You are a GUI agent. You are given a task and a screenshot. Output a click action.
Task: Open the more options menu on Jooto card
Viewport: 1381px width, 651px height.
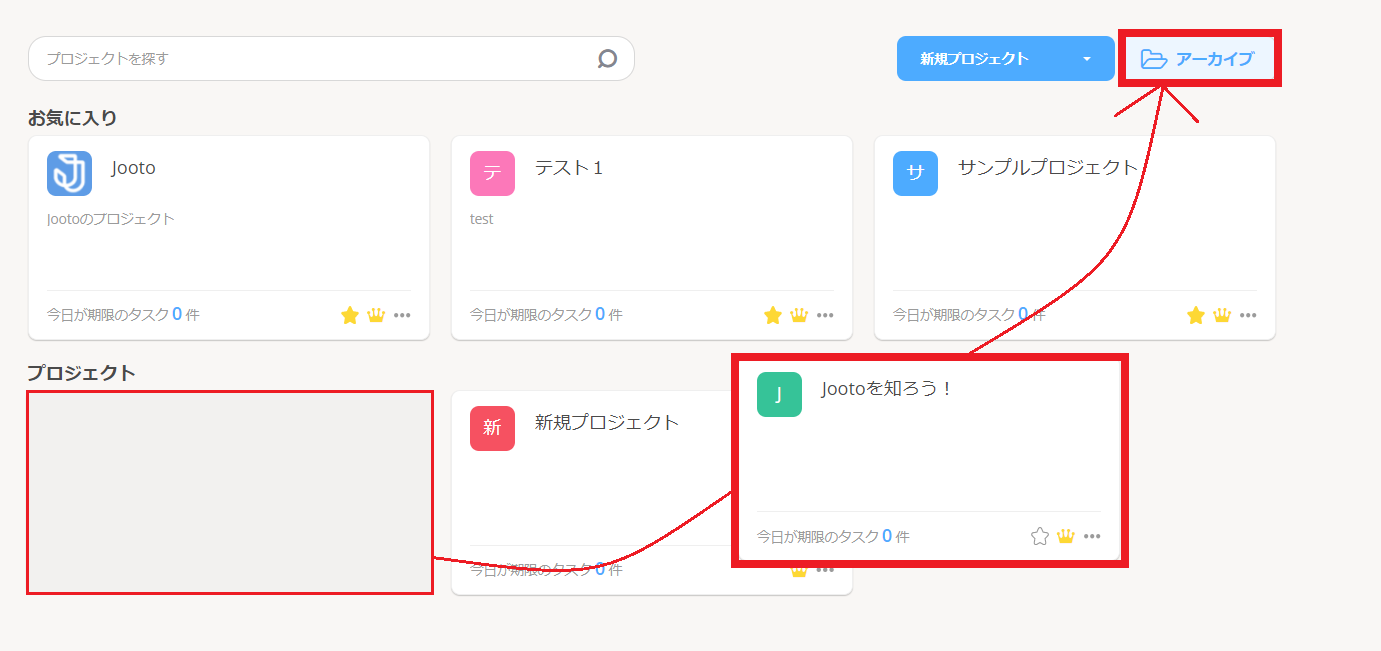click(x=402, y=315)
